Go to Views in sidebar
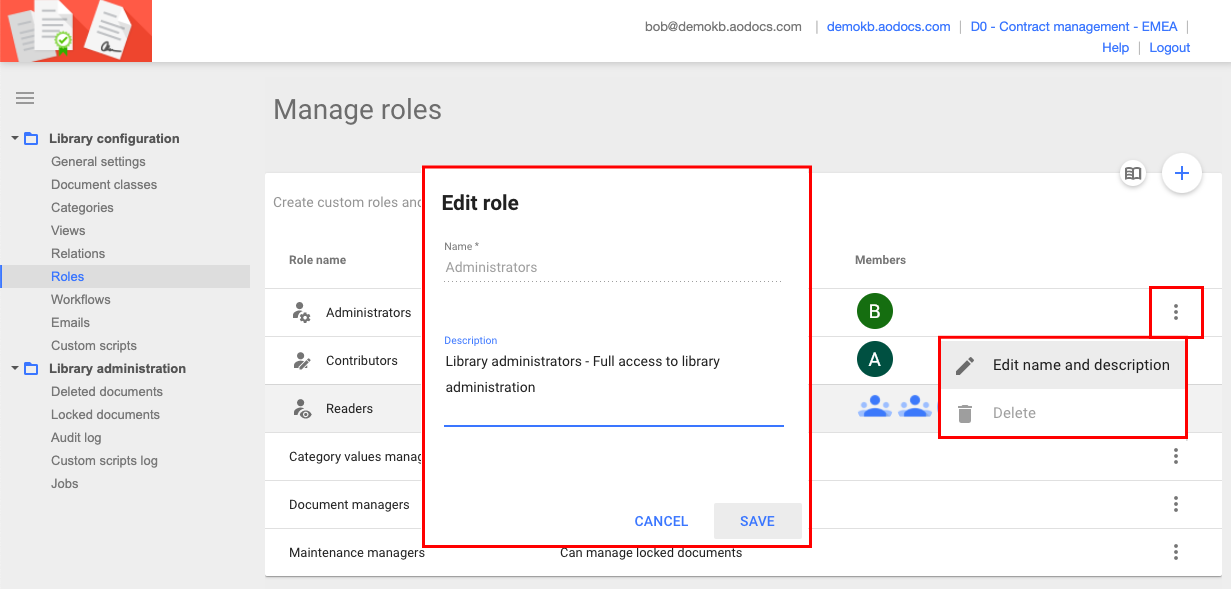Viewport: 1231px width, 589px height. [x=68, y=231]
